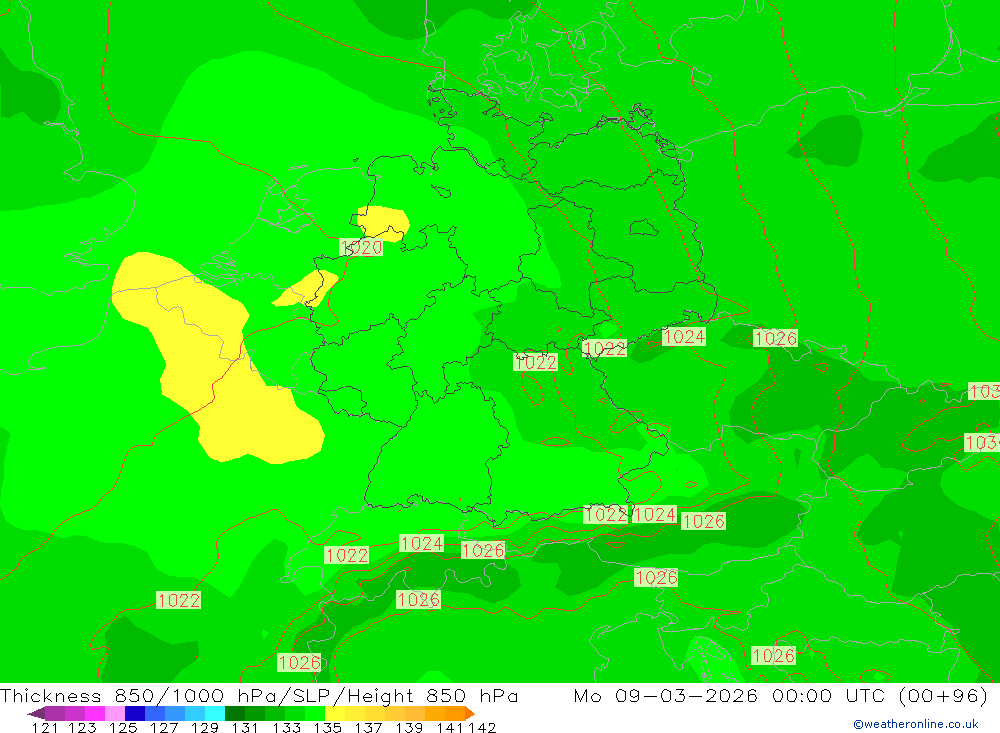Viewport: 1000px width, 733px height.
Task: Click the darkest green legend swatch
Action: [x=235, y=713]
